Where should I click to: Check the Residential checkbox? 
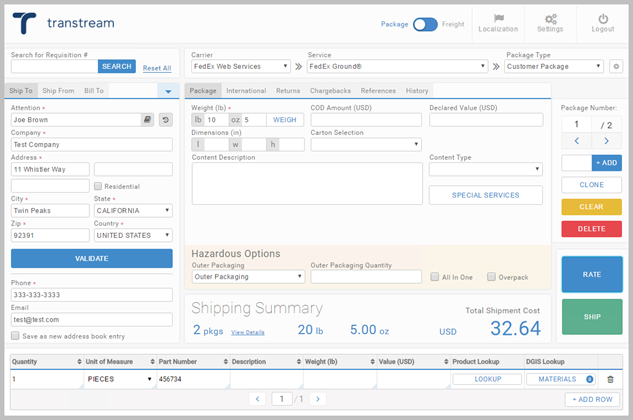coord(98,186)
